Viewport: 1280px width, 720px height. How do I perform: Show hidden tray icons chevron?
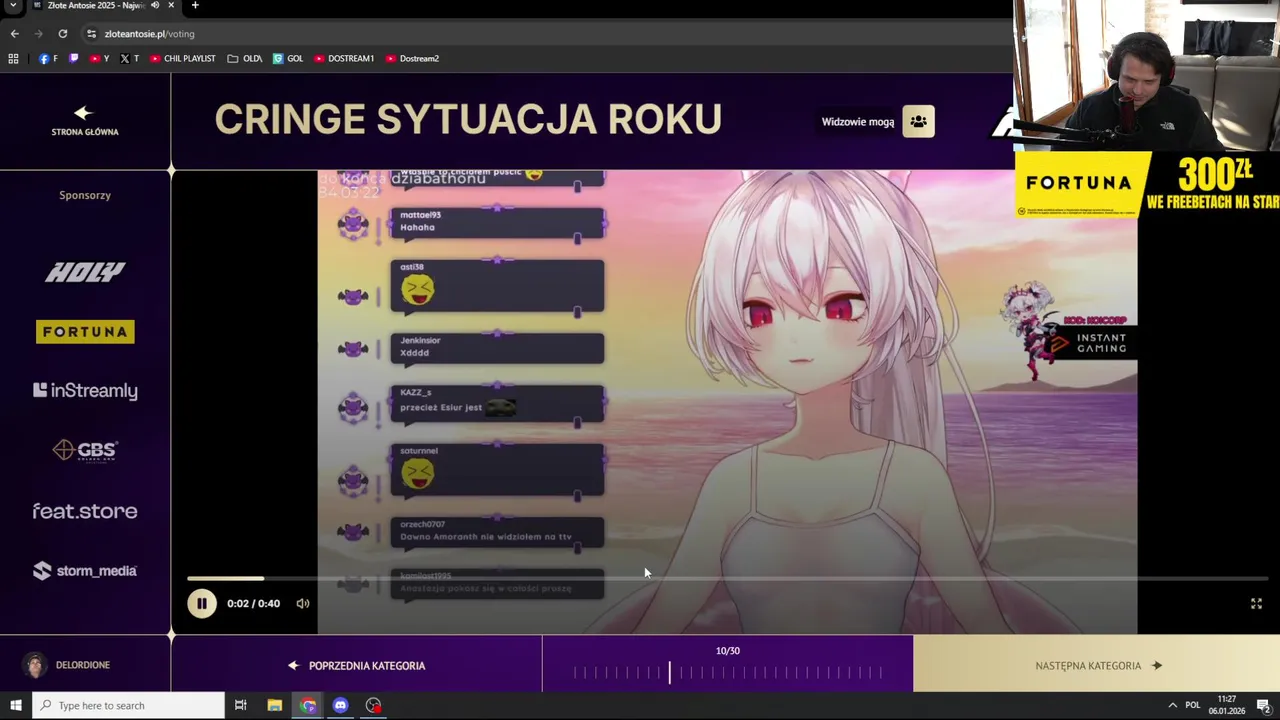pos(1172,706)
